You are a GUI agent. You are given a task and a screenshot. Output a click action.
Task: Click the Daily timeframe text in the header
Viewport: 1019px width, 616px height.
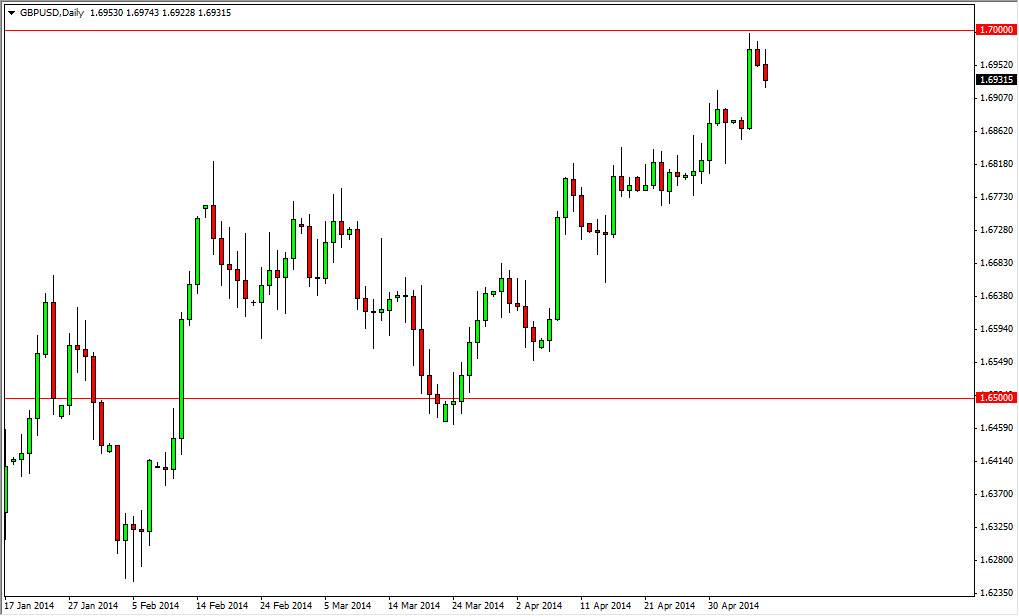coord(72,12)
